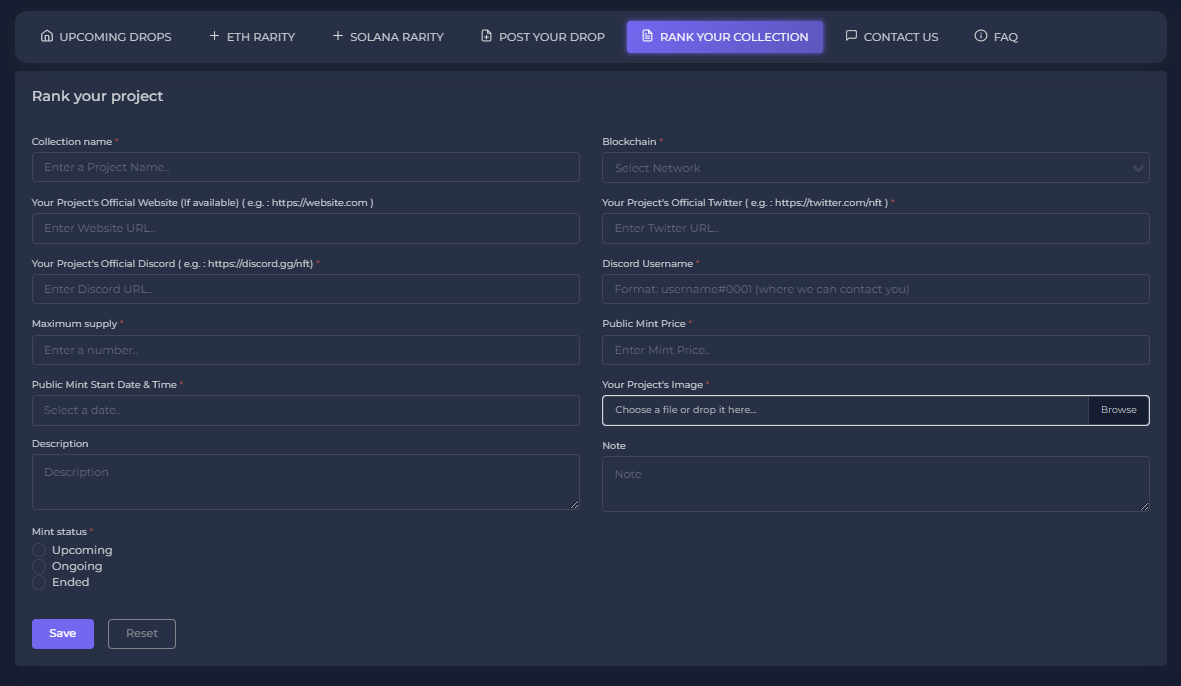
Task: Open the Blockchain Select Network dropdown
Action: tap(875, 168)
